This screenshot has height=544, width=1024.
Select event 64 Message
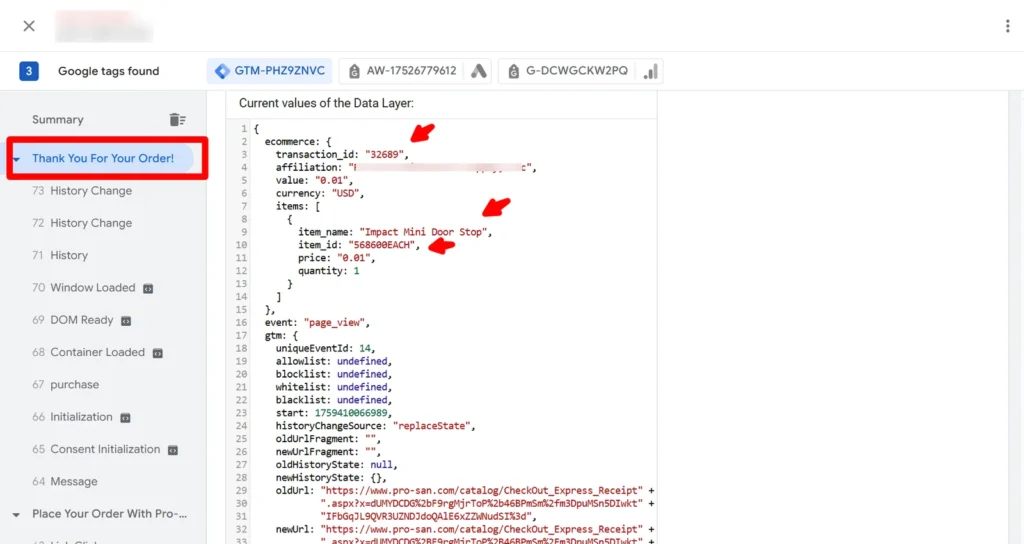pos(65,481)
